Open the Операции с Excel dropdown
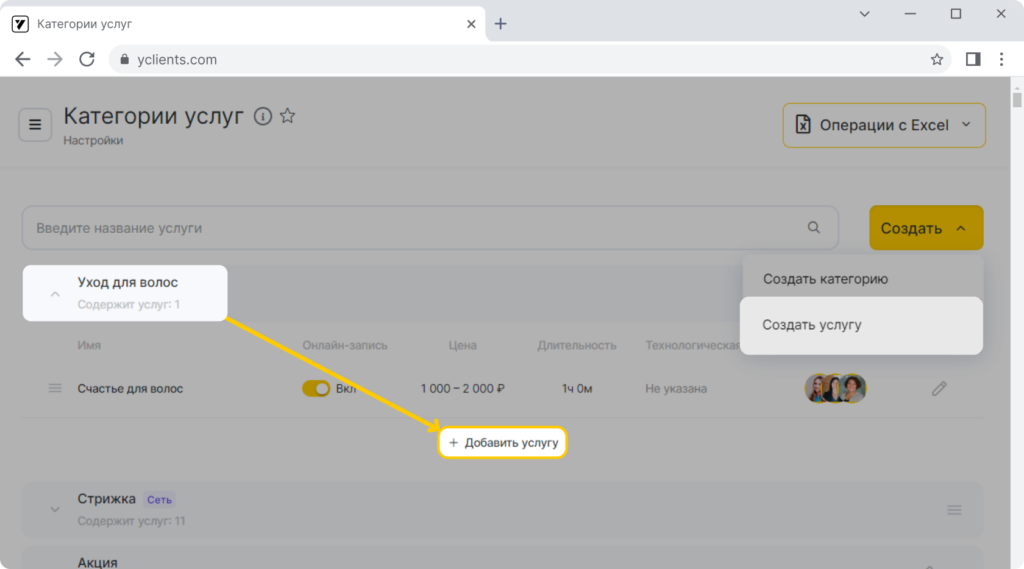 tap(884, 125)
